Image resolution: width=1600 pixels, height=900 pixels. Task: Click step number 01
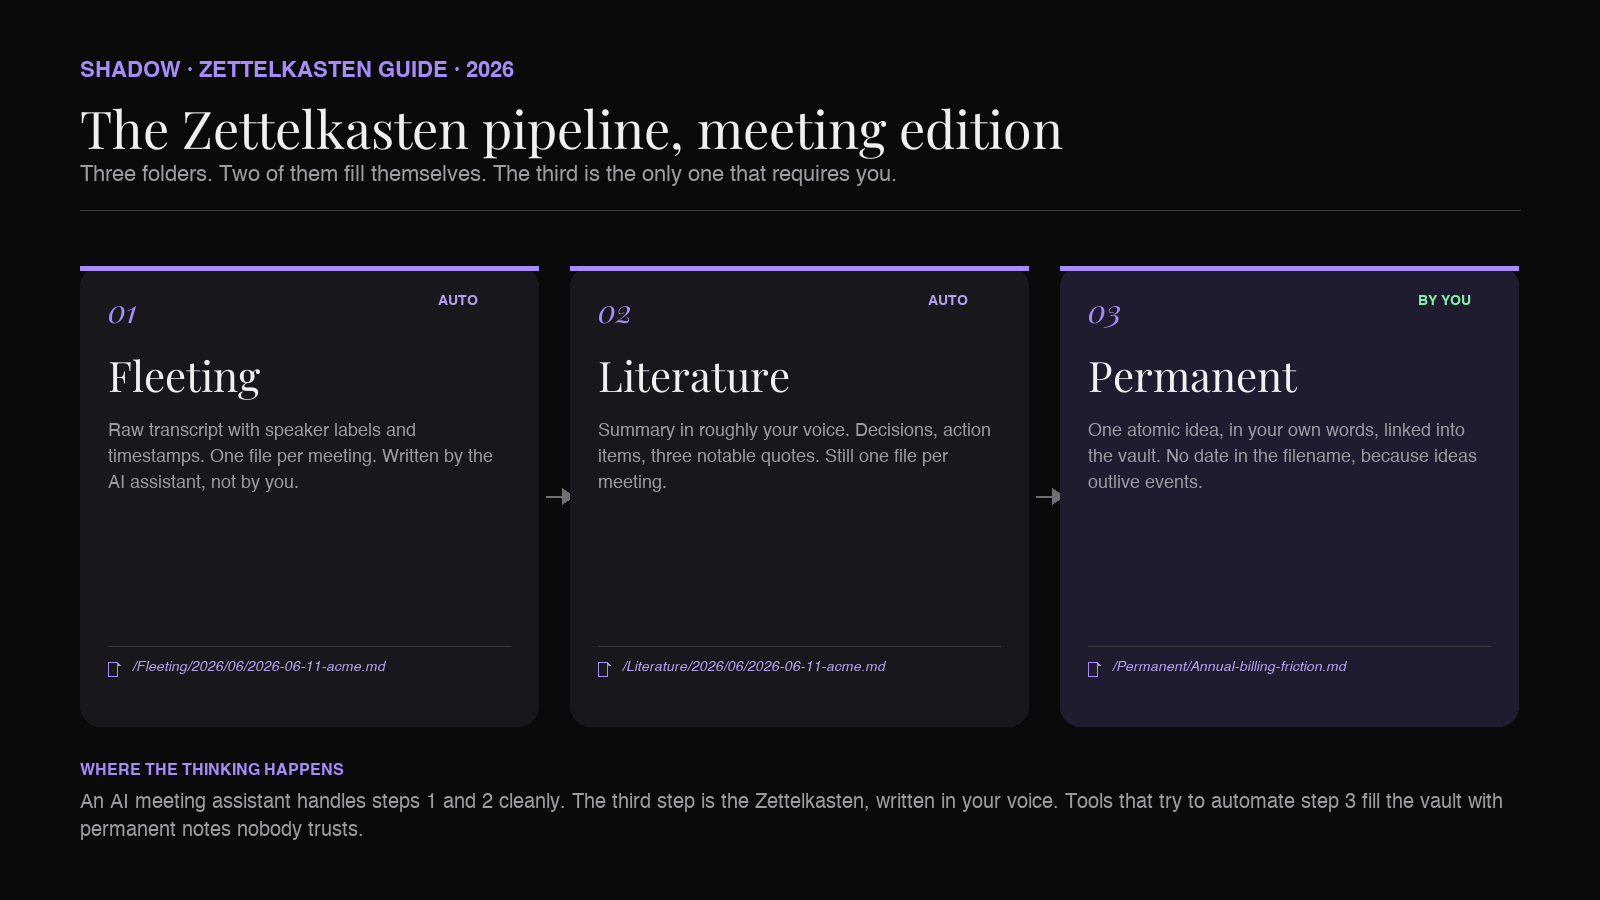pyautogui.click(x=122, y=315)
